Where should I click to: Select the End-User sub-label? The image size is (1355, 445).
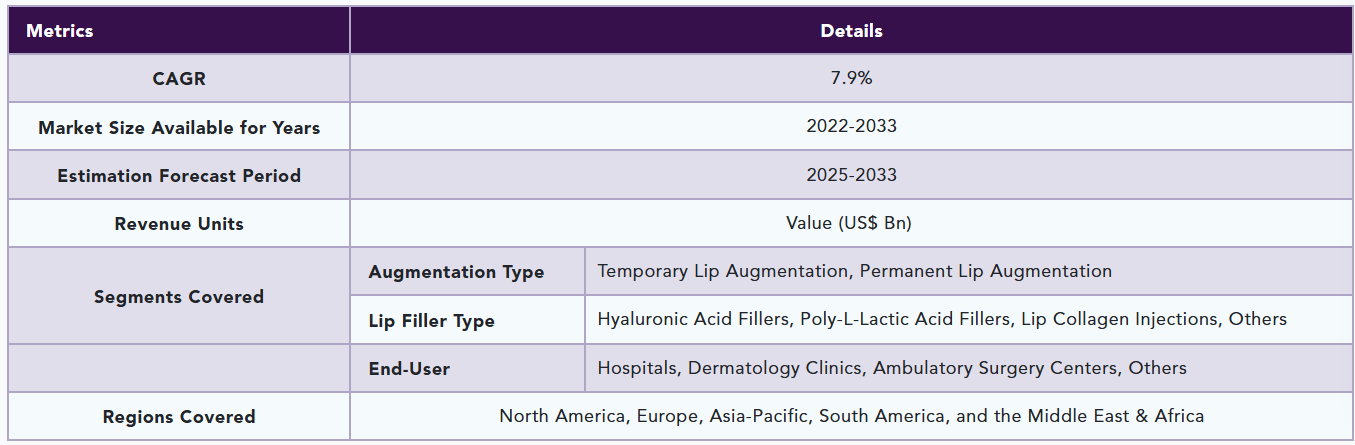pos(409,369)
